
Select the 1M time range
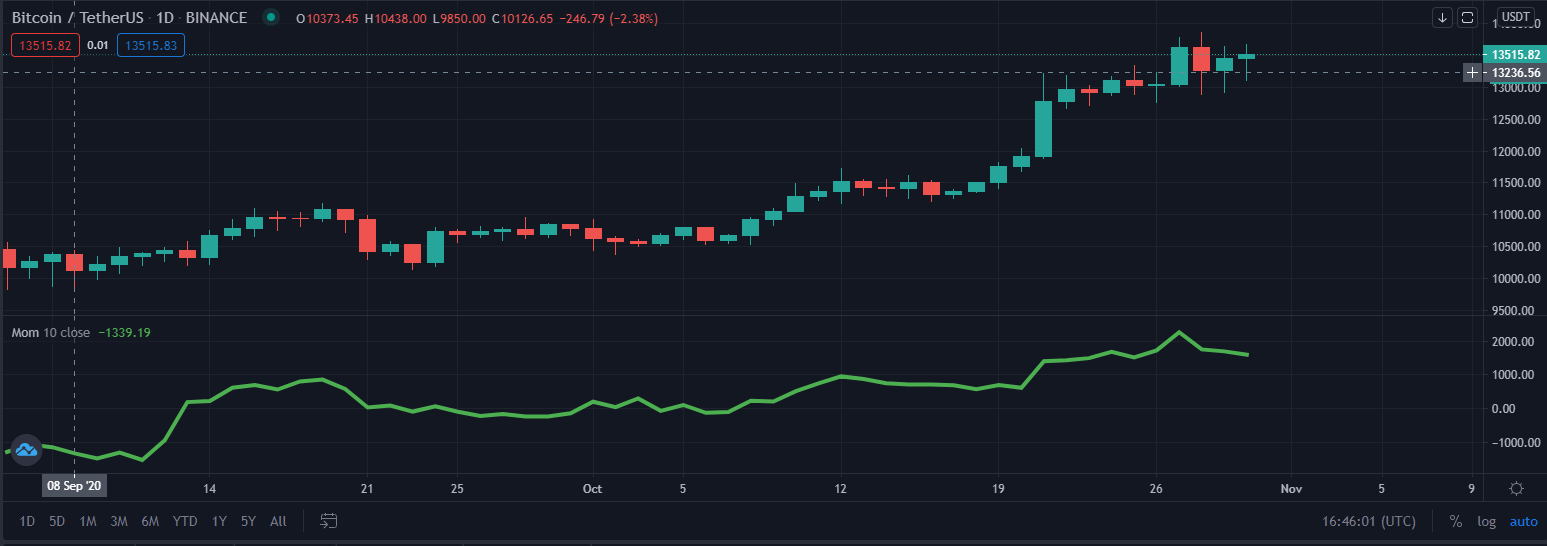coord(88,521)
